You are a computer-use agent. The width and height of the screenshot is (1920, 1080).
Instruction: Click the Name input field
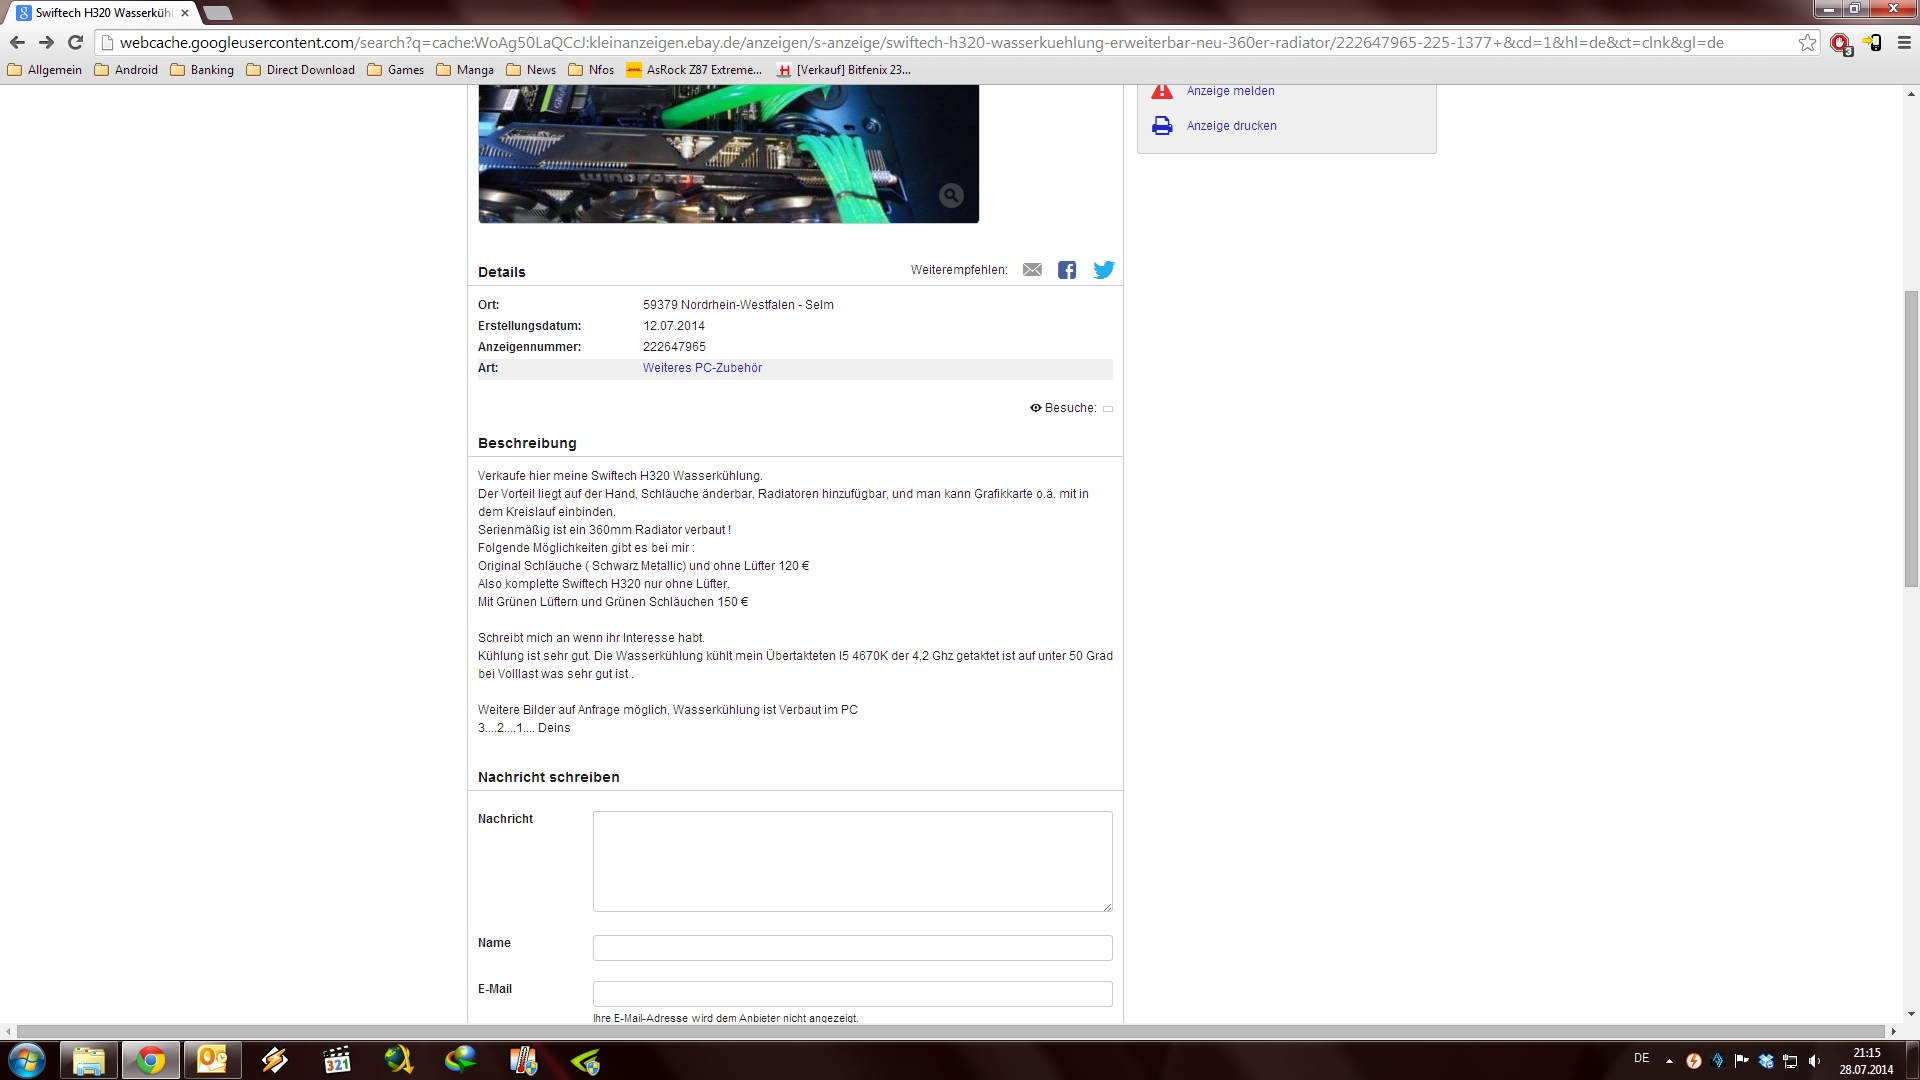852,948
